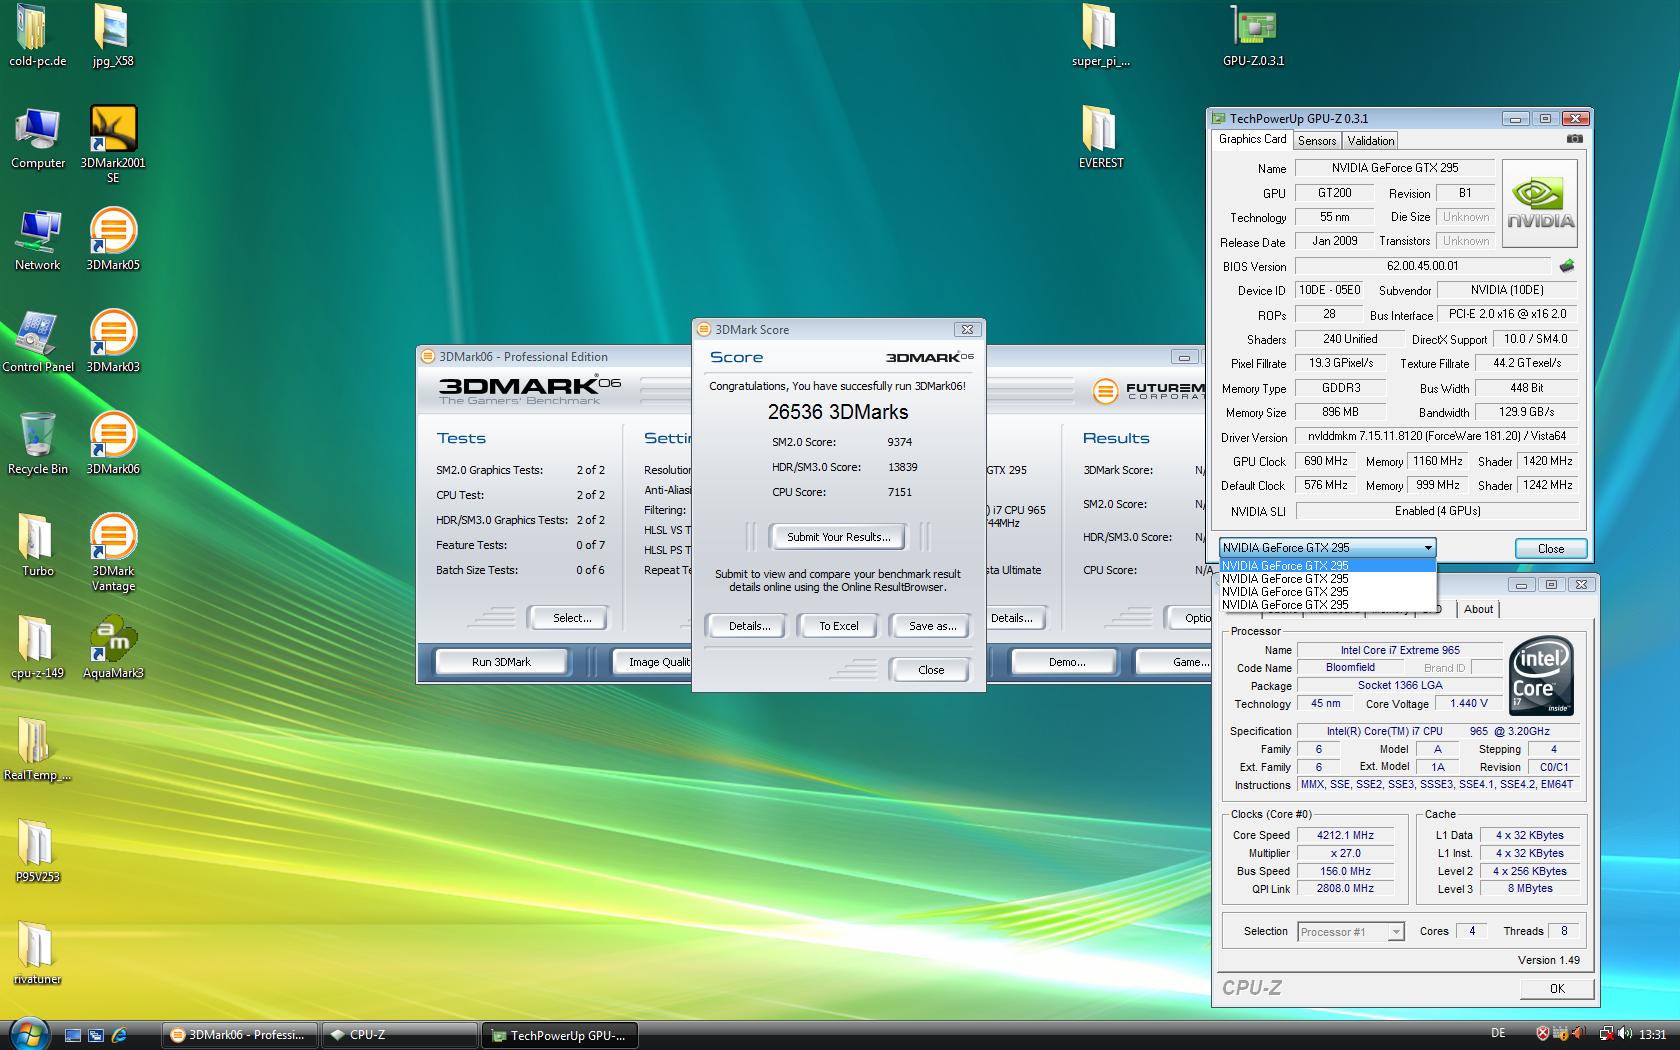Open the Processor #1 selection dropdown
The height and width of the screenshot is (1050, 1680).
tap(1350, 932)
